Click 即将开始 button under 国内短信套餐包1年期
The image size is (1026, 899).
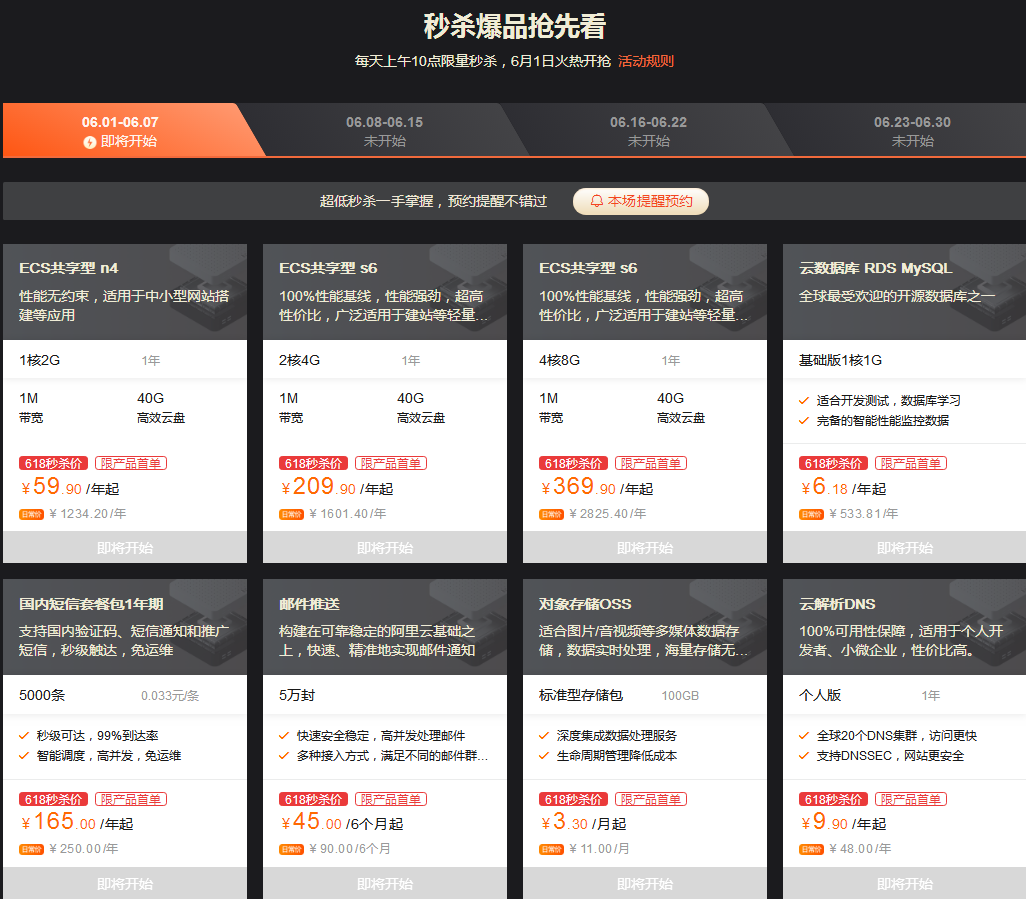pos(125,884)
